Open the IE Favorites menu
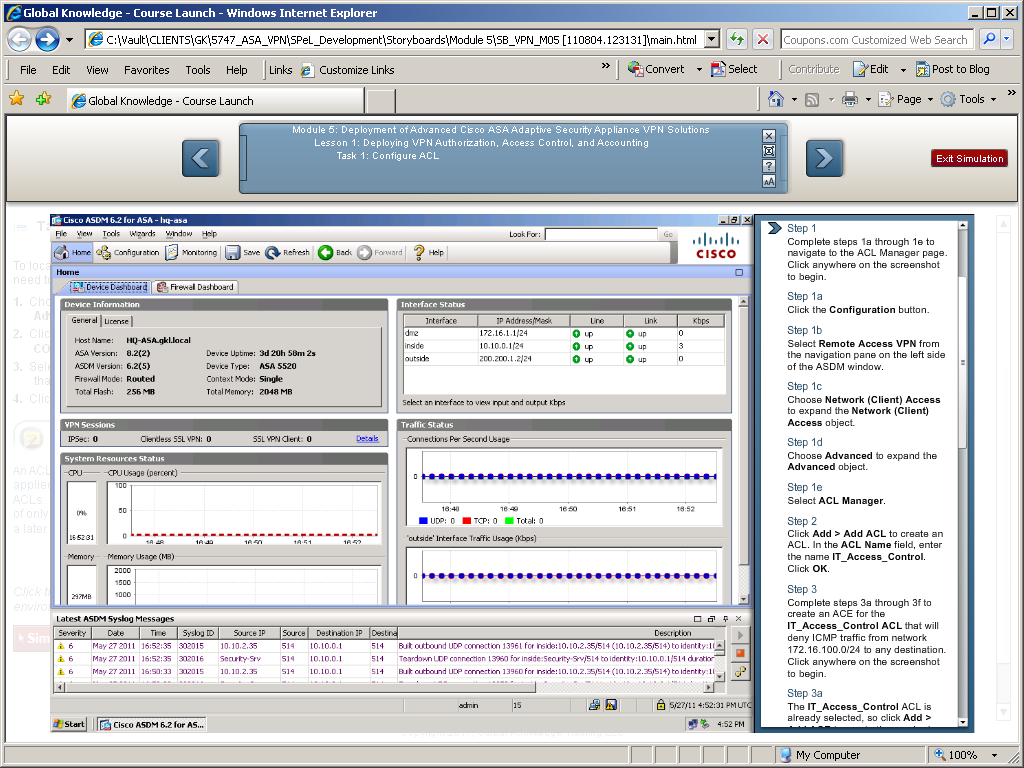1024x768 pixels. (x=146, y=70)
